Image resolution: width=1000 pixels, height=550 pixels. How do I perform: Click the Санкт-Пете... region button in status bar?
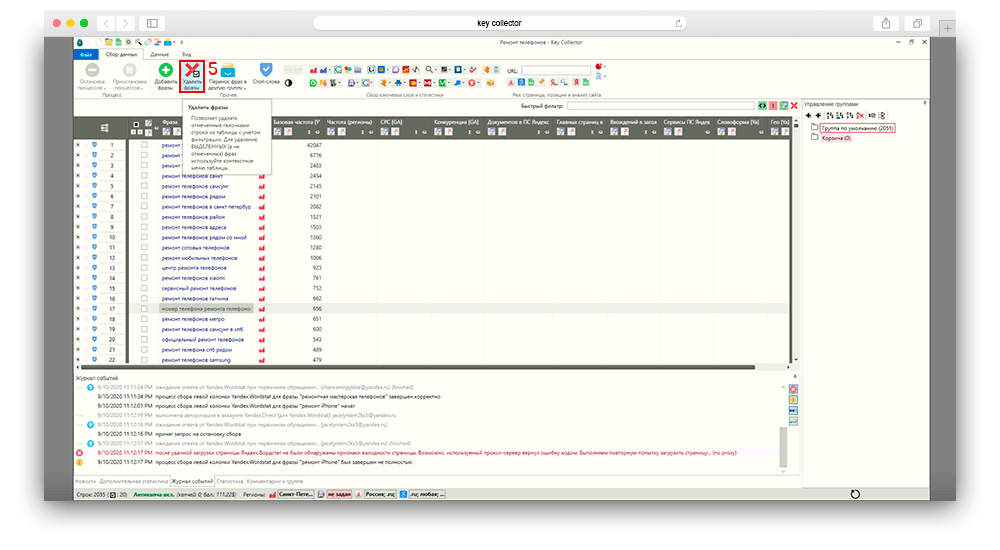coord(296,494)
